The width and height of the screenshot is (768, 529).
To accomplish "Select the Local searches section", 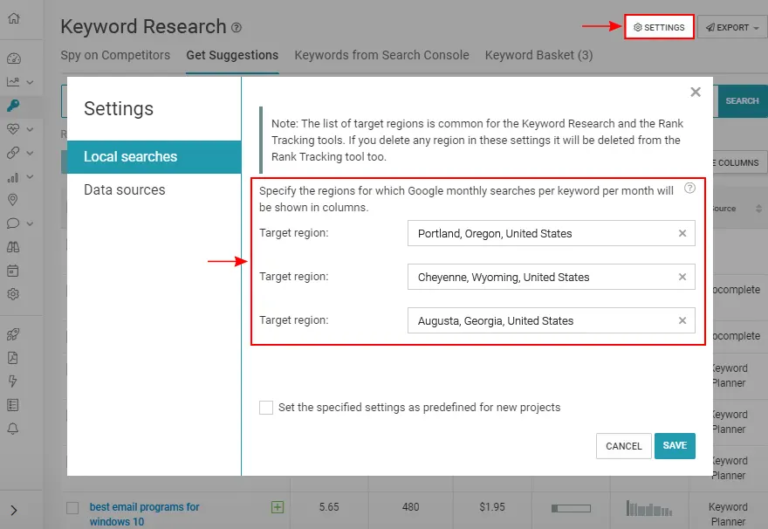I will click(130, 157).
